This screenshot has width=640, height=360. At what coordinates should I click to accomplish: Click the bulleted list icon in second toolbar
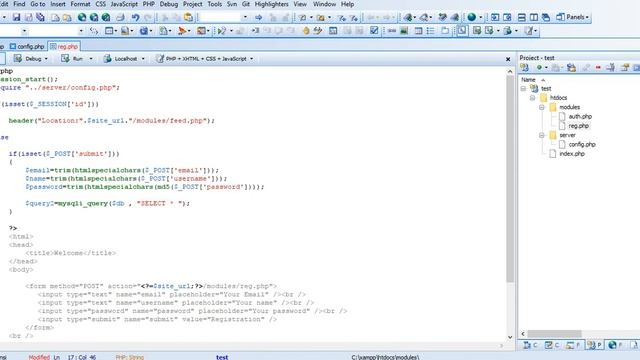click(x=431, y=31)
